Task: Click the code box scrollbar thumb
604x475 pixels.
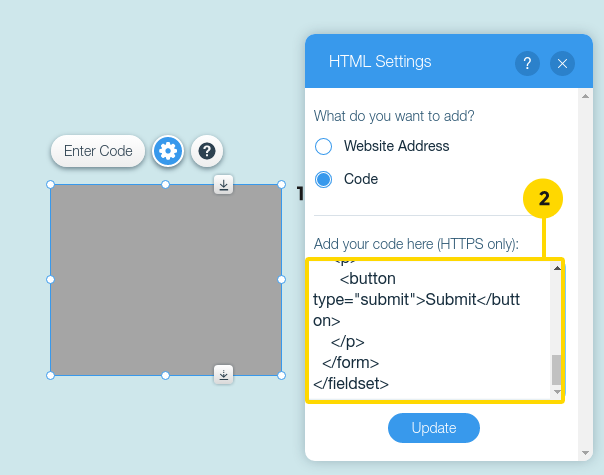Action: (x=557, y=370)
